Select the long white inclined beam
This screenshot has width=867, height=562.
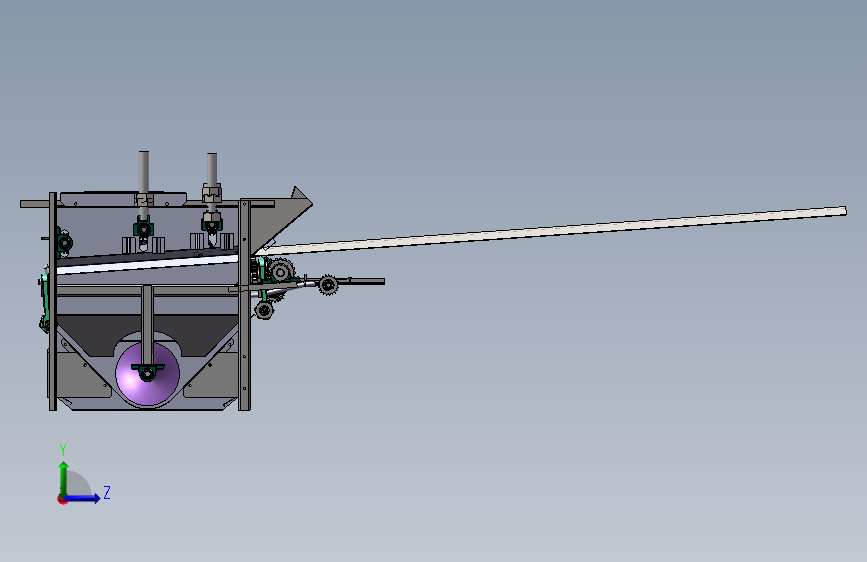point(553,230)
